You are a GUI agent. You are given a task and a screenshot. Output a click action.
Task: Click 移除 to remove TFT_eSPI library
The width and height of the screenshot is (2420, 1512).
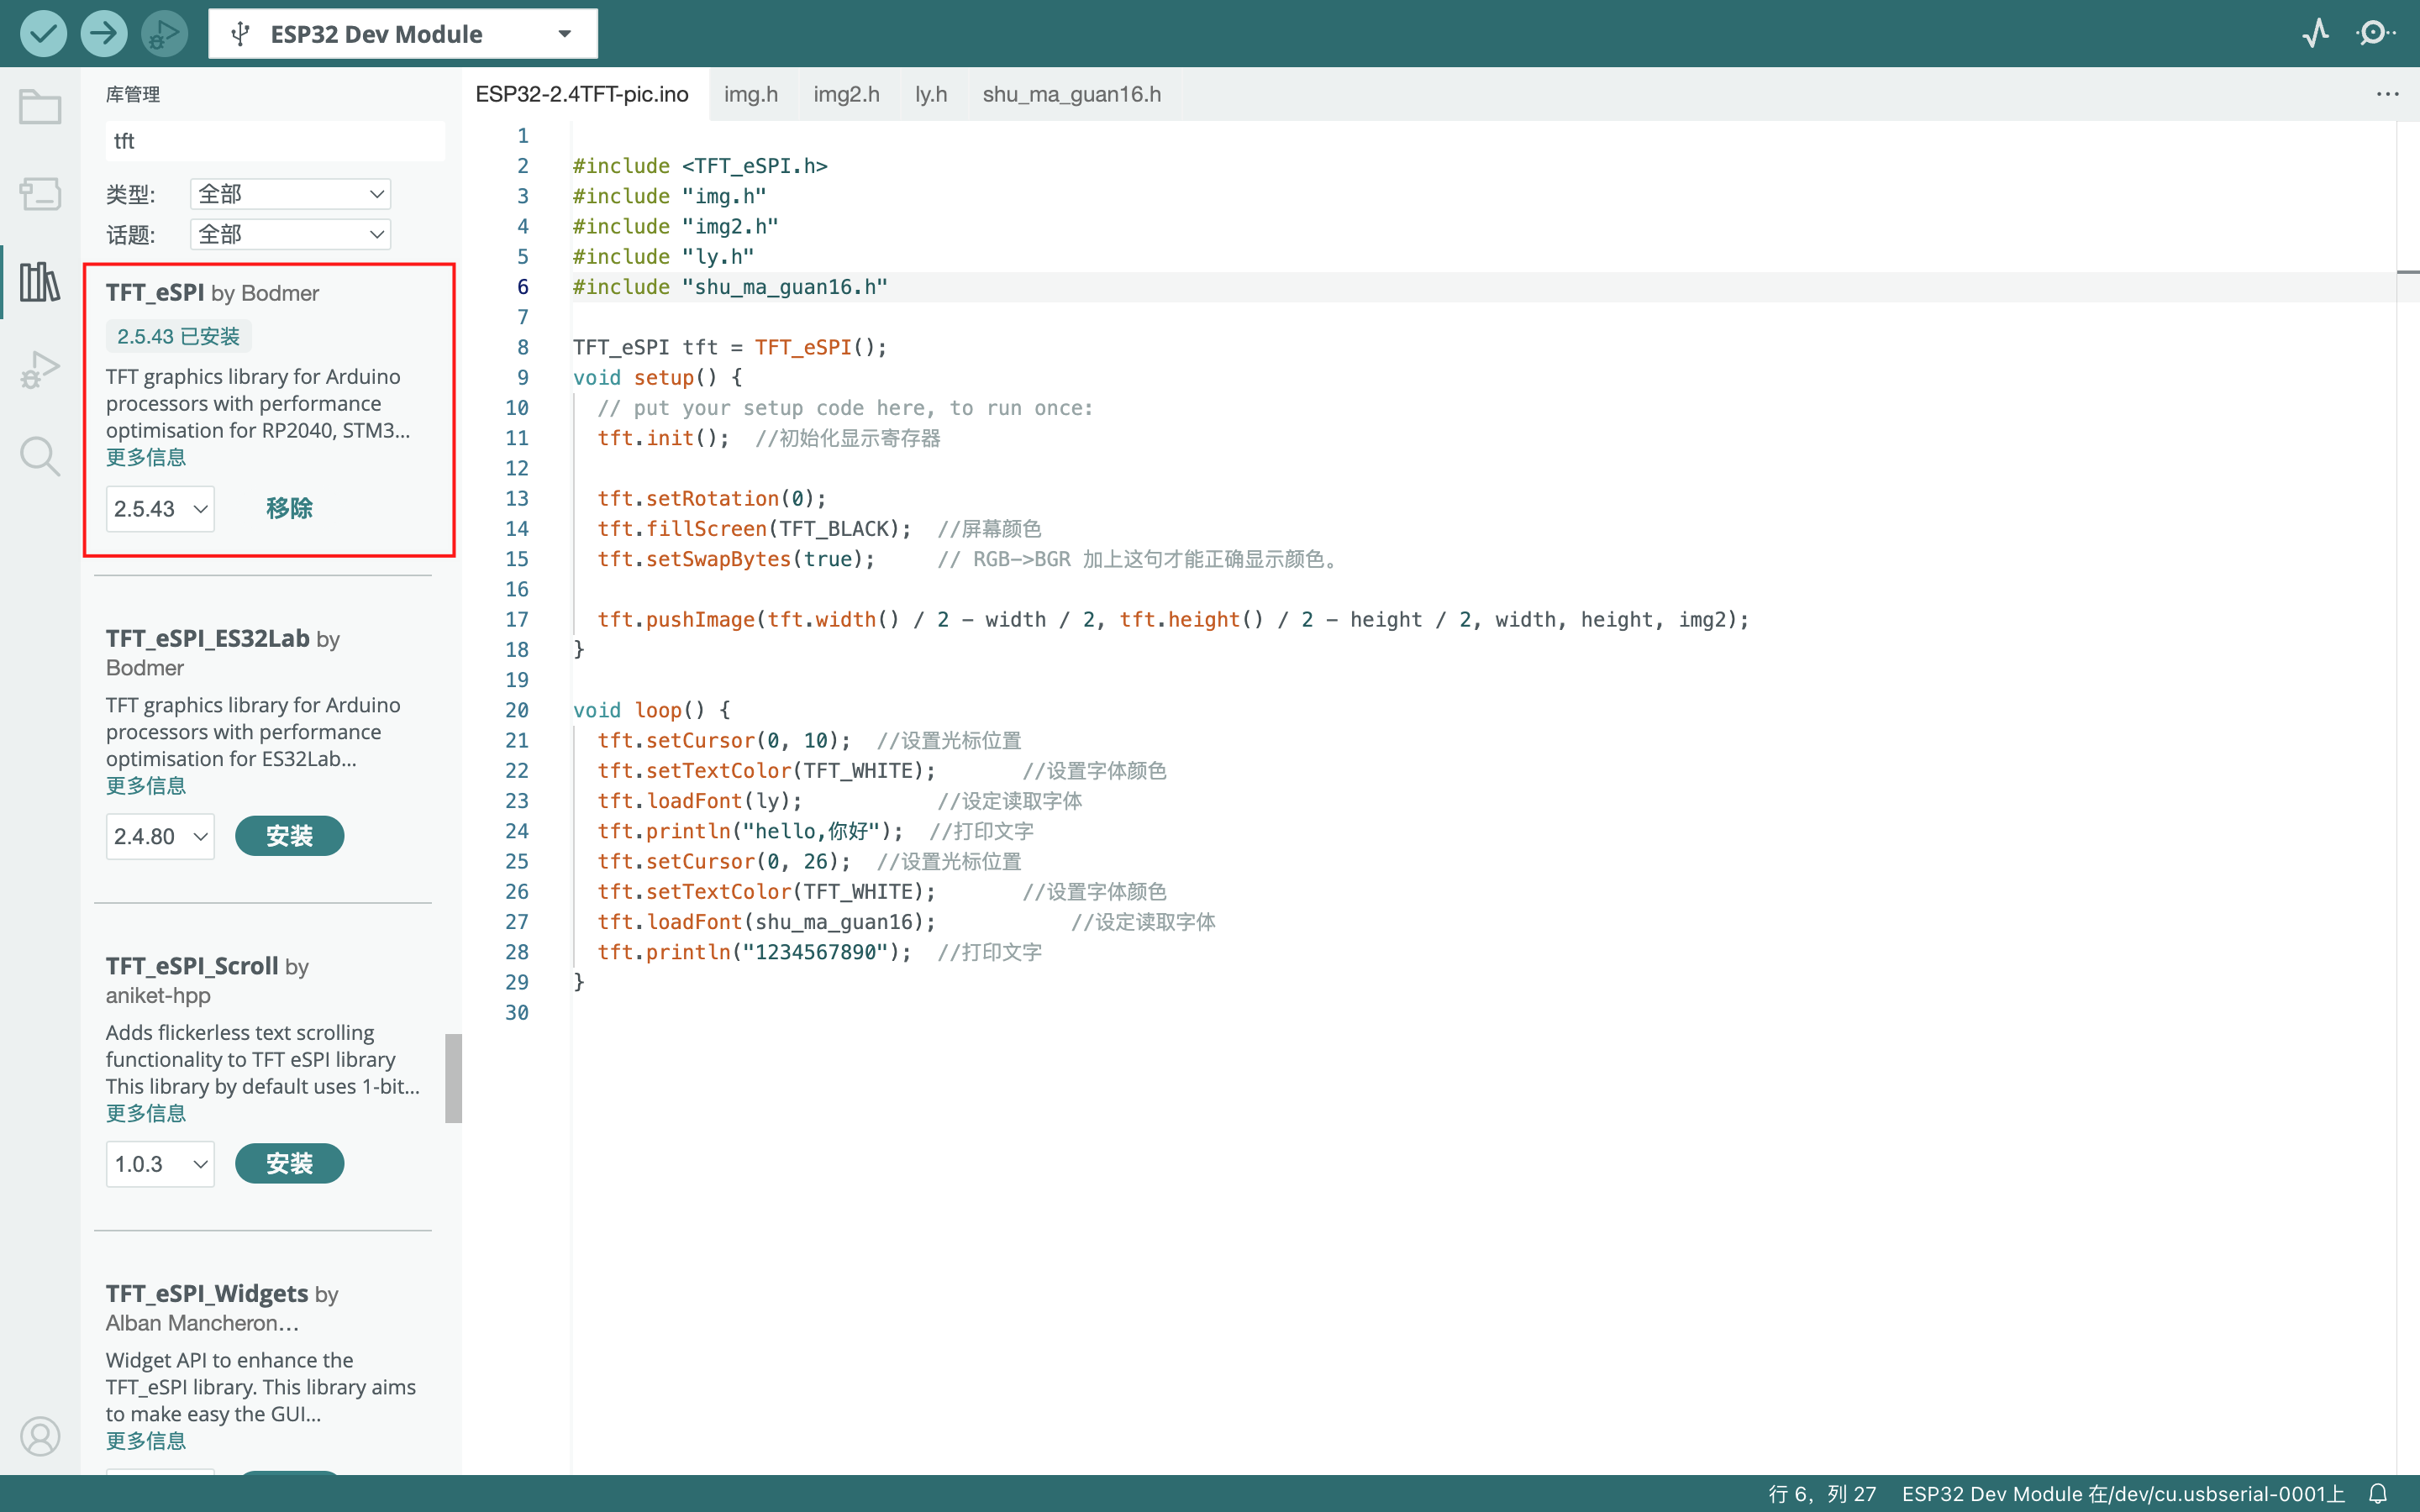tap(289, 509)
